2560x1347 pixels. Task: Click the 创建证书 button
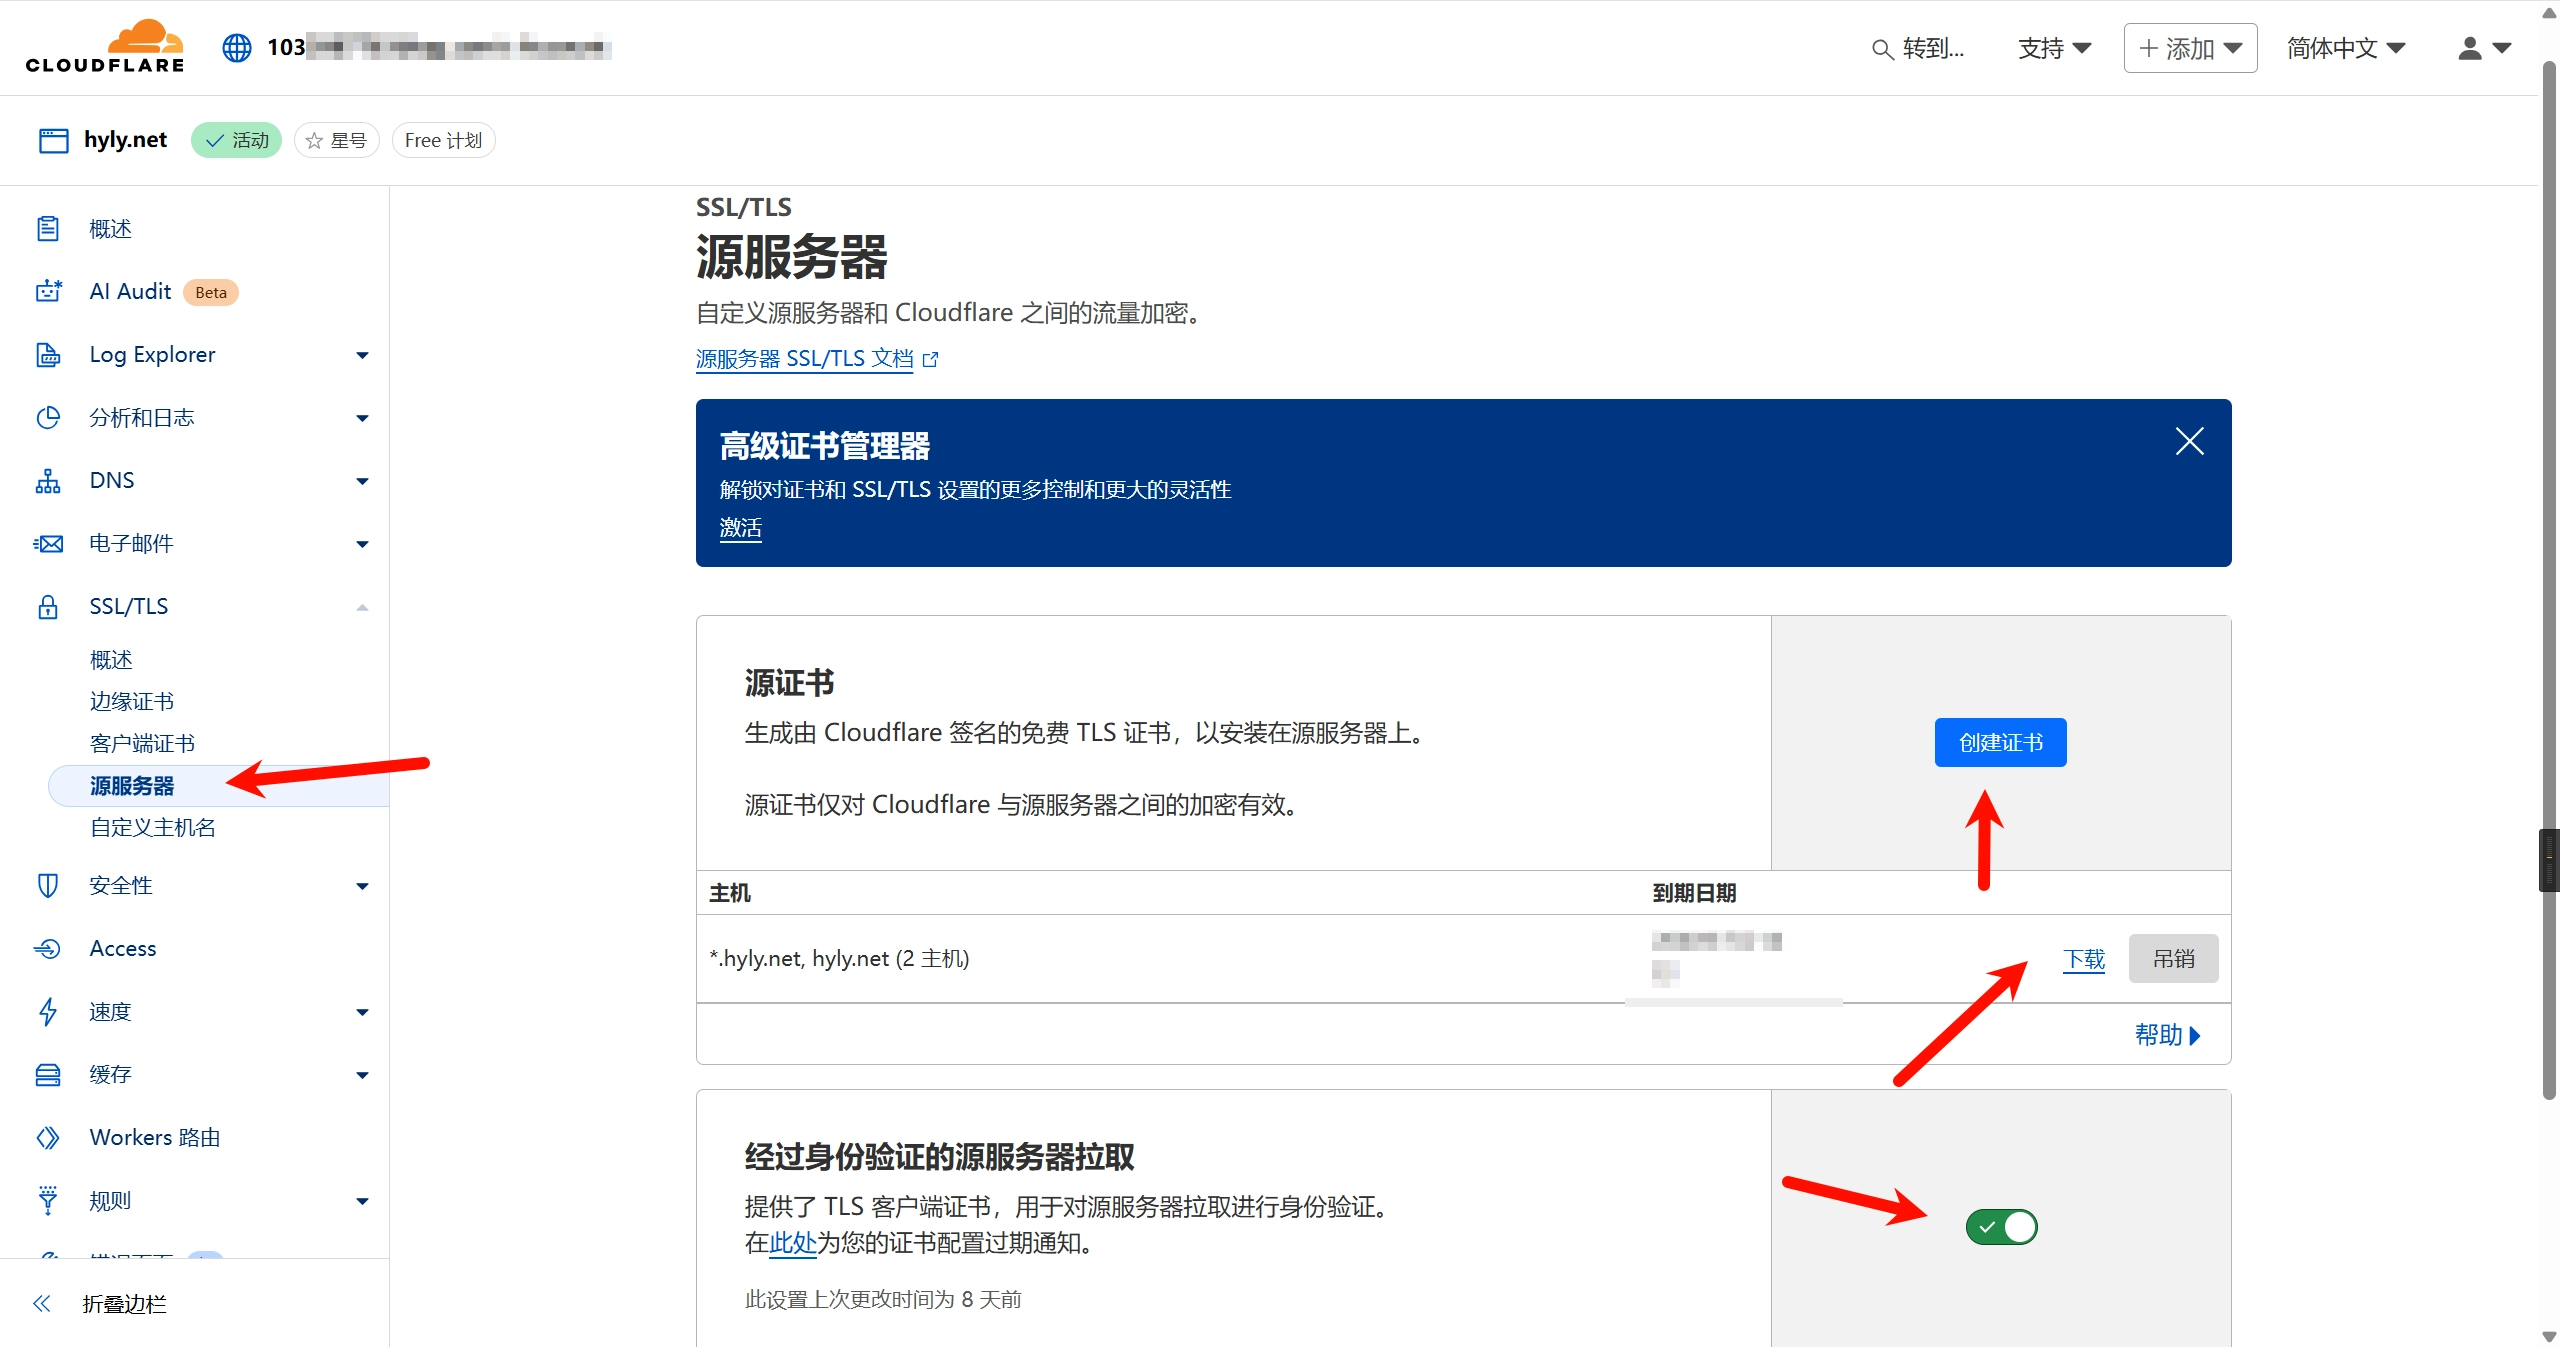click(2000, 742)
